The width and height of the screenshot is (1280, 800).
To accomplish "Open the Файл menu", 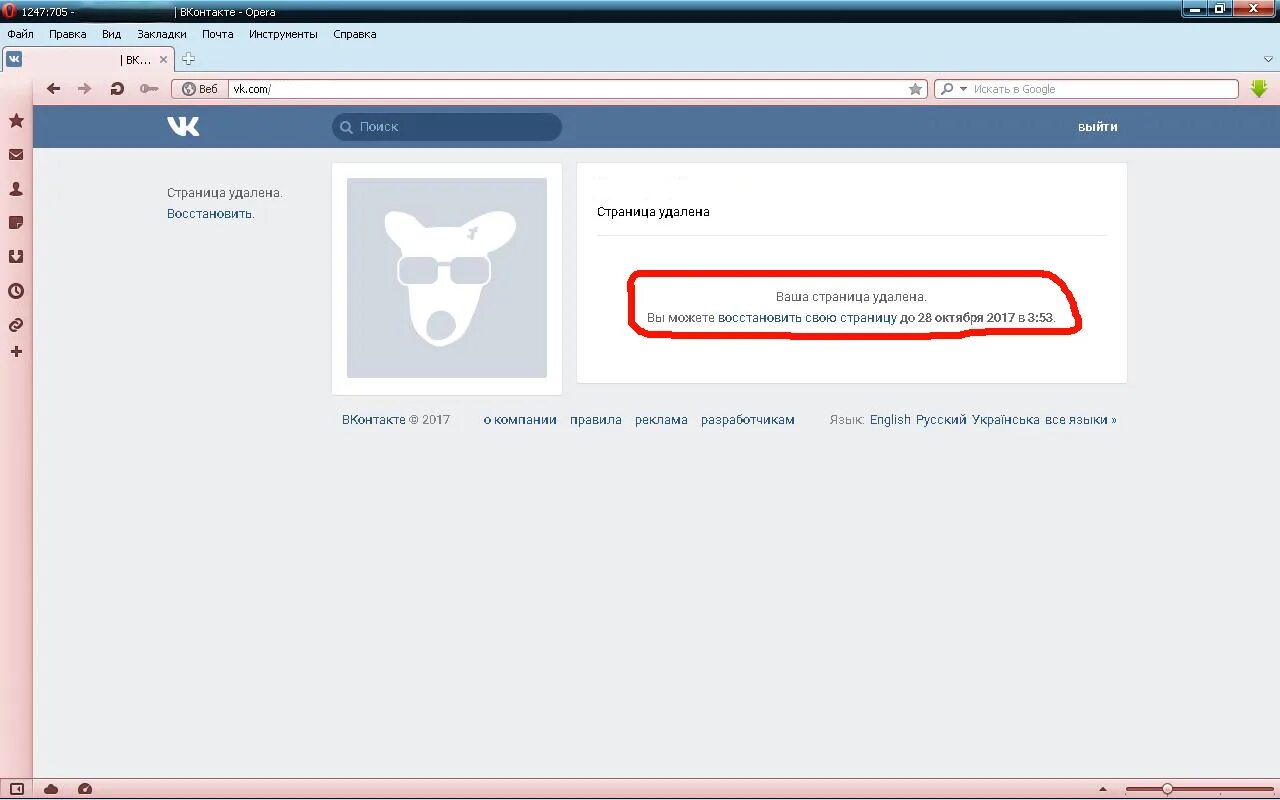I will (x=20, y=34).
